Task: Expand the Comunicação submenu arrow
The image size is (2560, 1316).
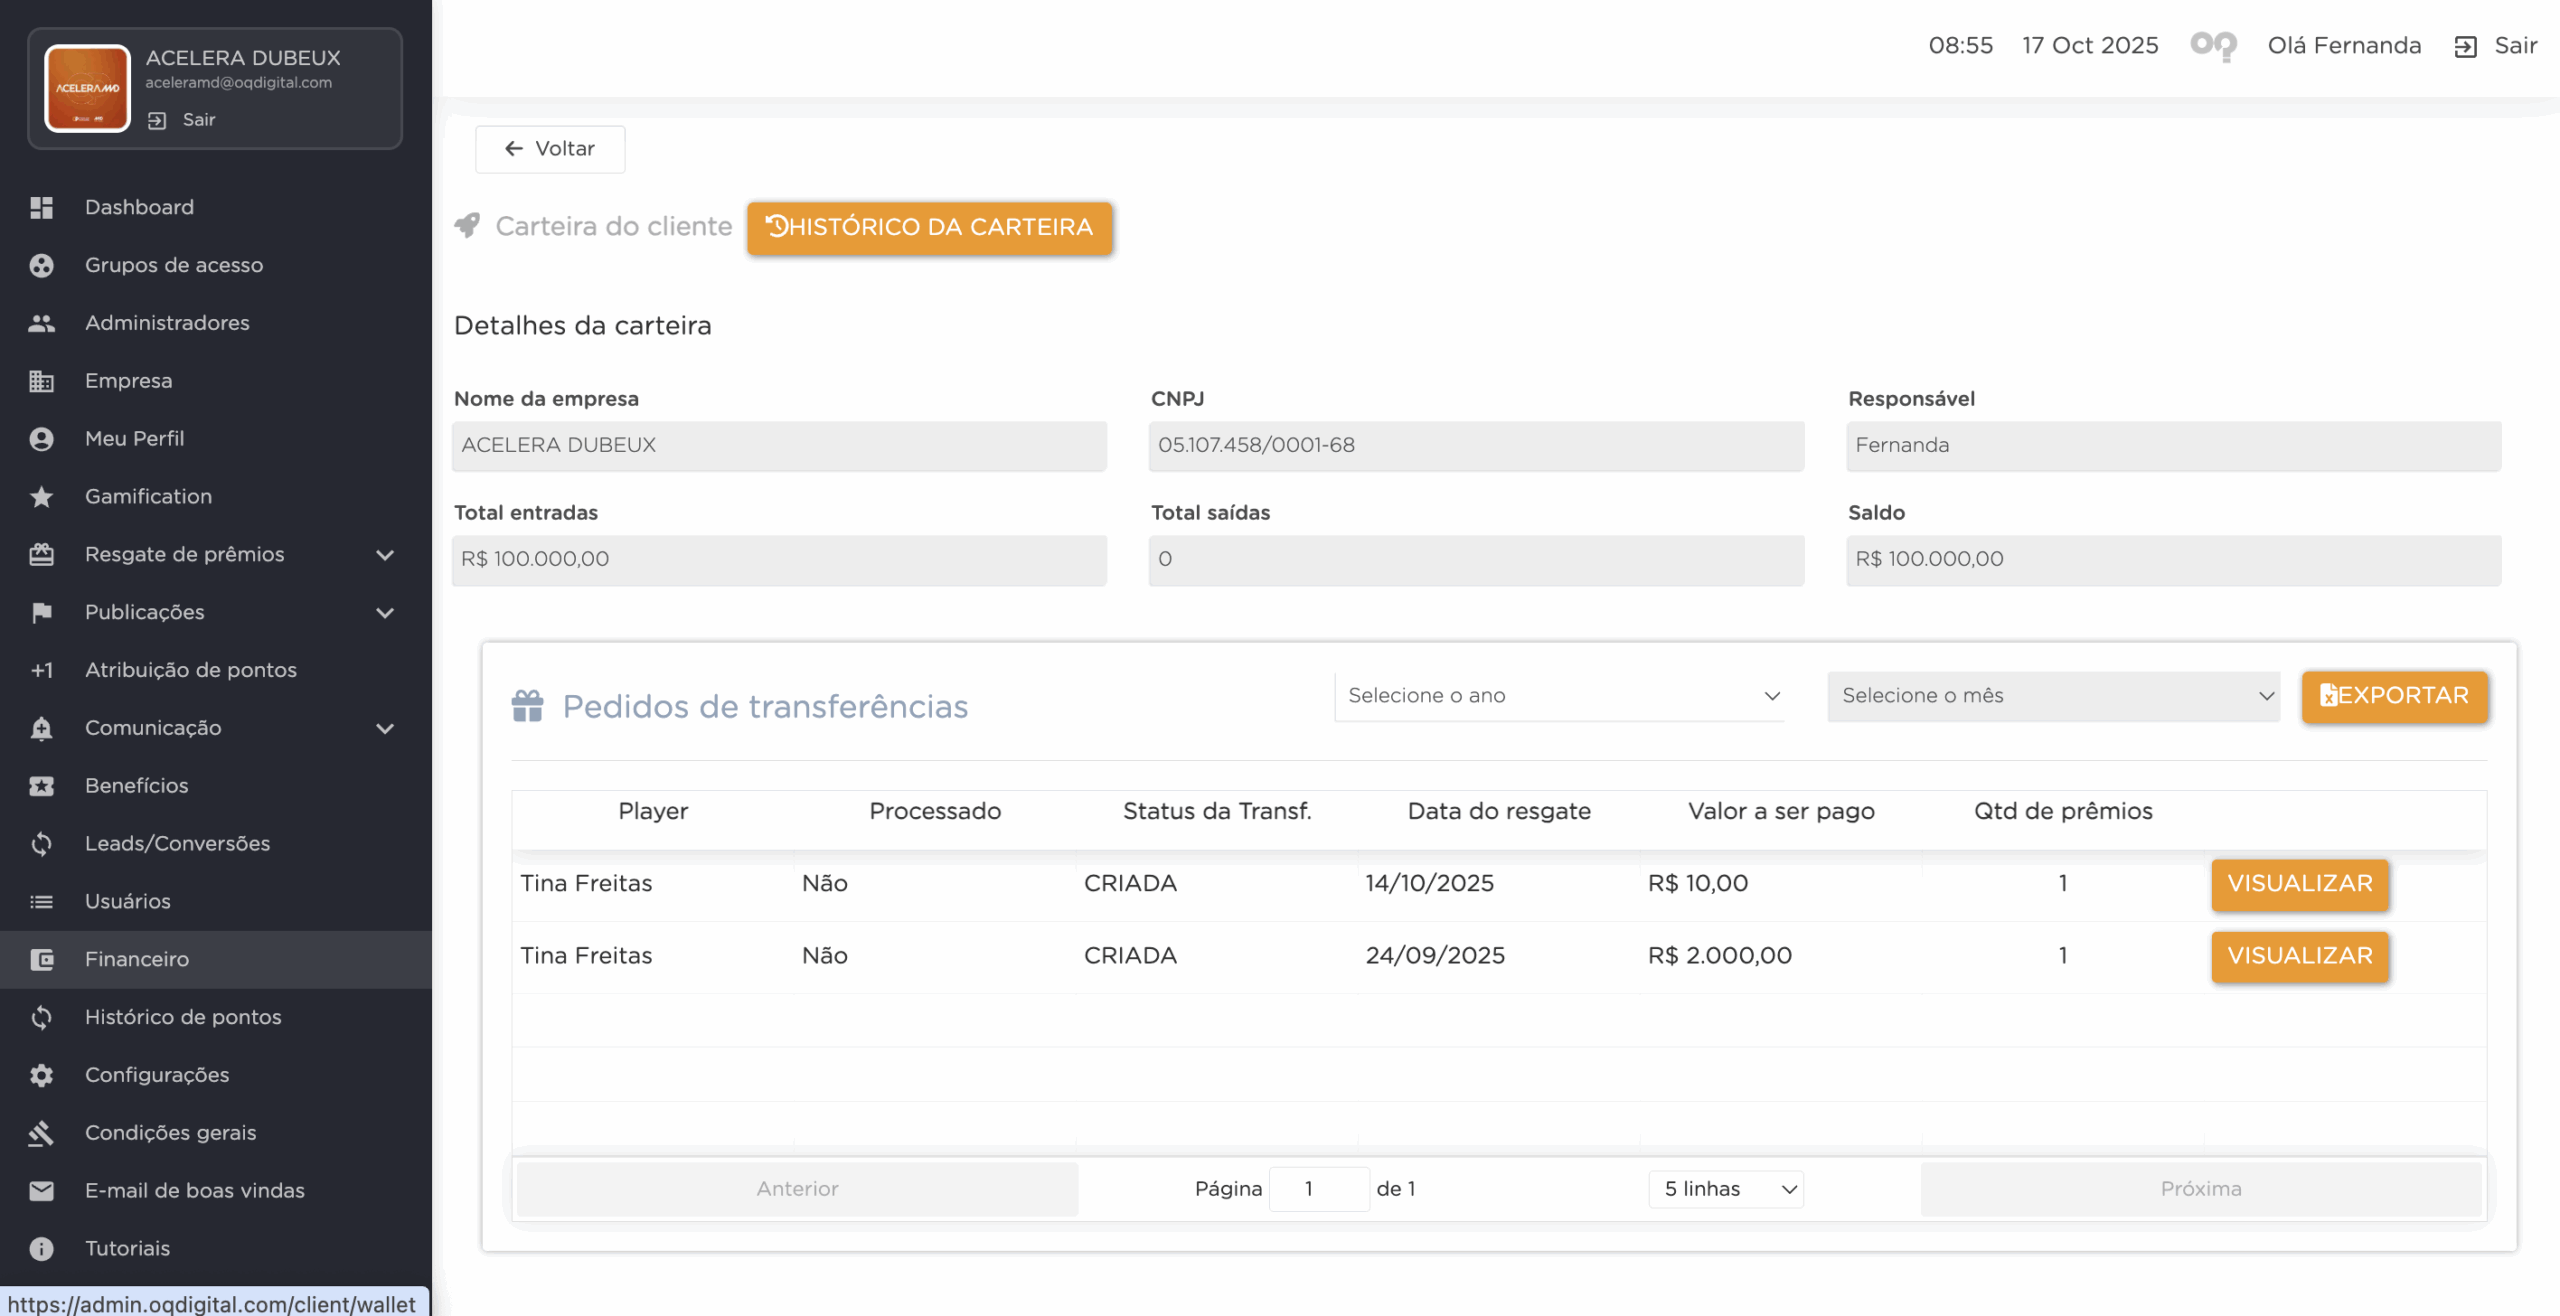Action: point(385,728)
